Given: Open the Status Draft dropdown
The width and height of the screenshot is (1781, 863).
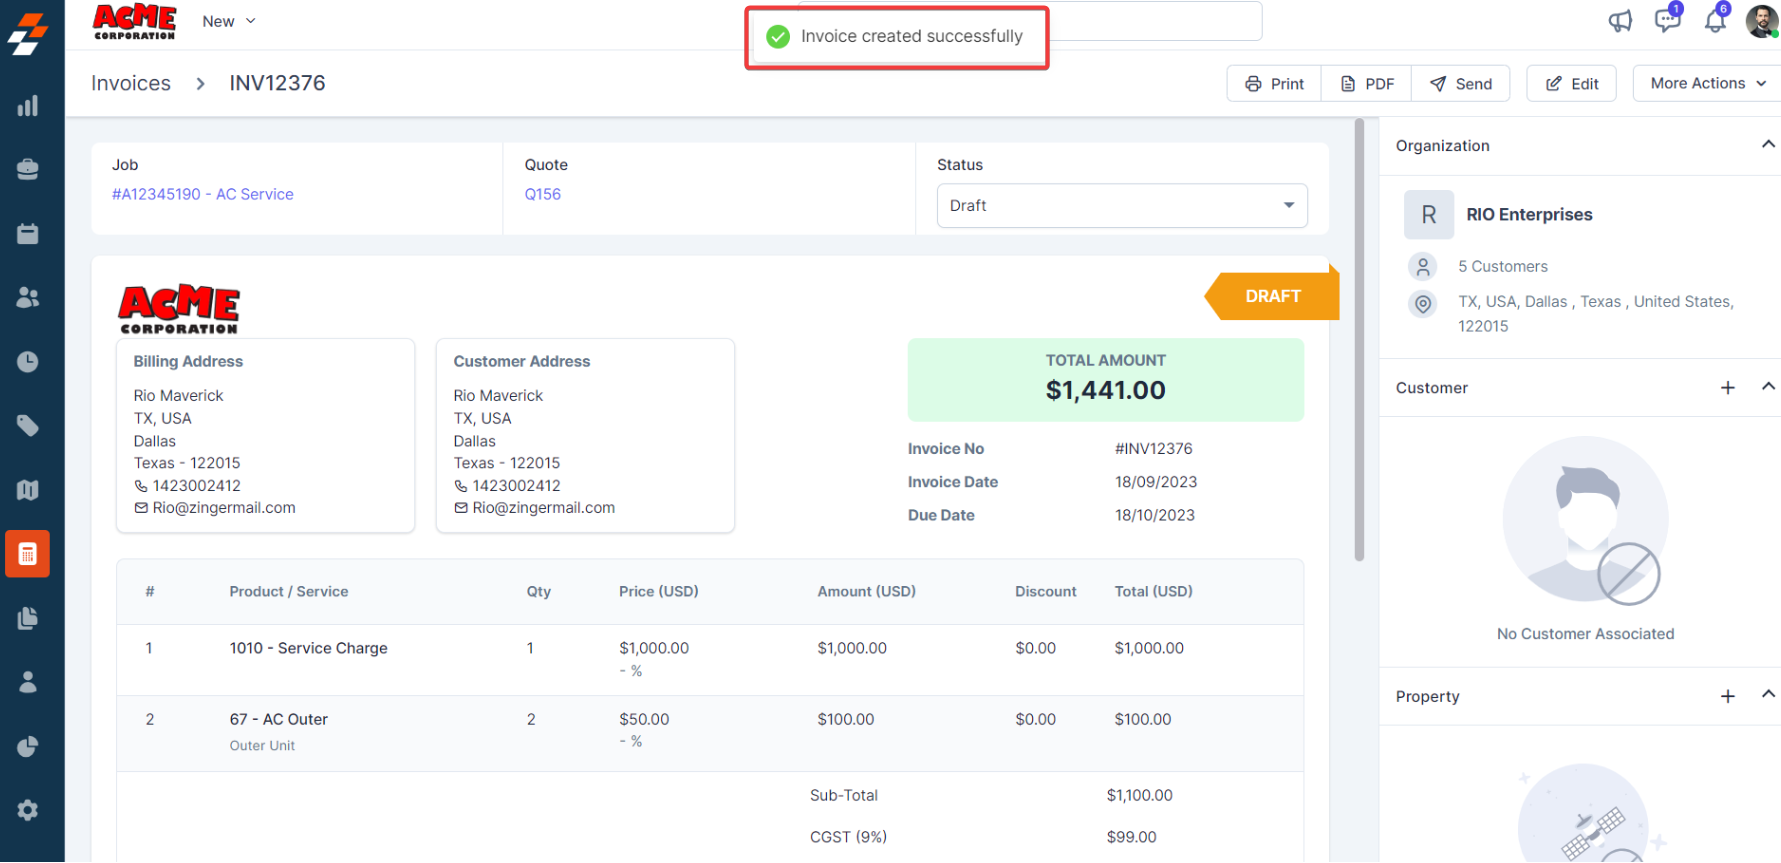Looking at the screenshot, I should pyautogui.click(x=1121, y=206).
